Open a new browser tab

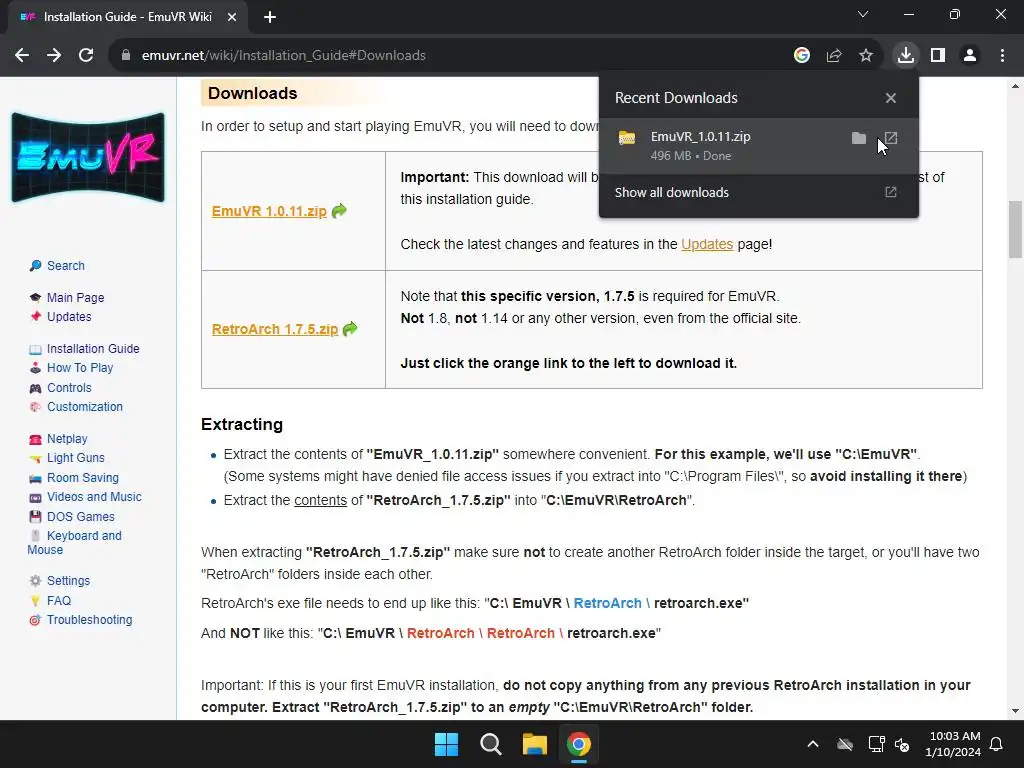[270, 17]
